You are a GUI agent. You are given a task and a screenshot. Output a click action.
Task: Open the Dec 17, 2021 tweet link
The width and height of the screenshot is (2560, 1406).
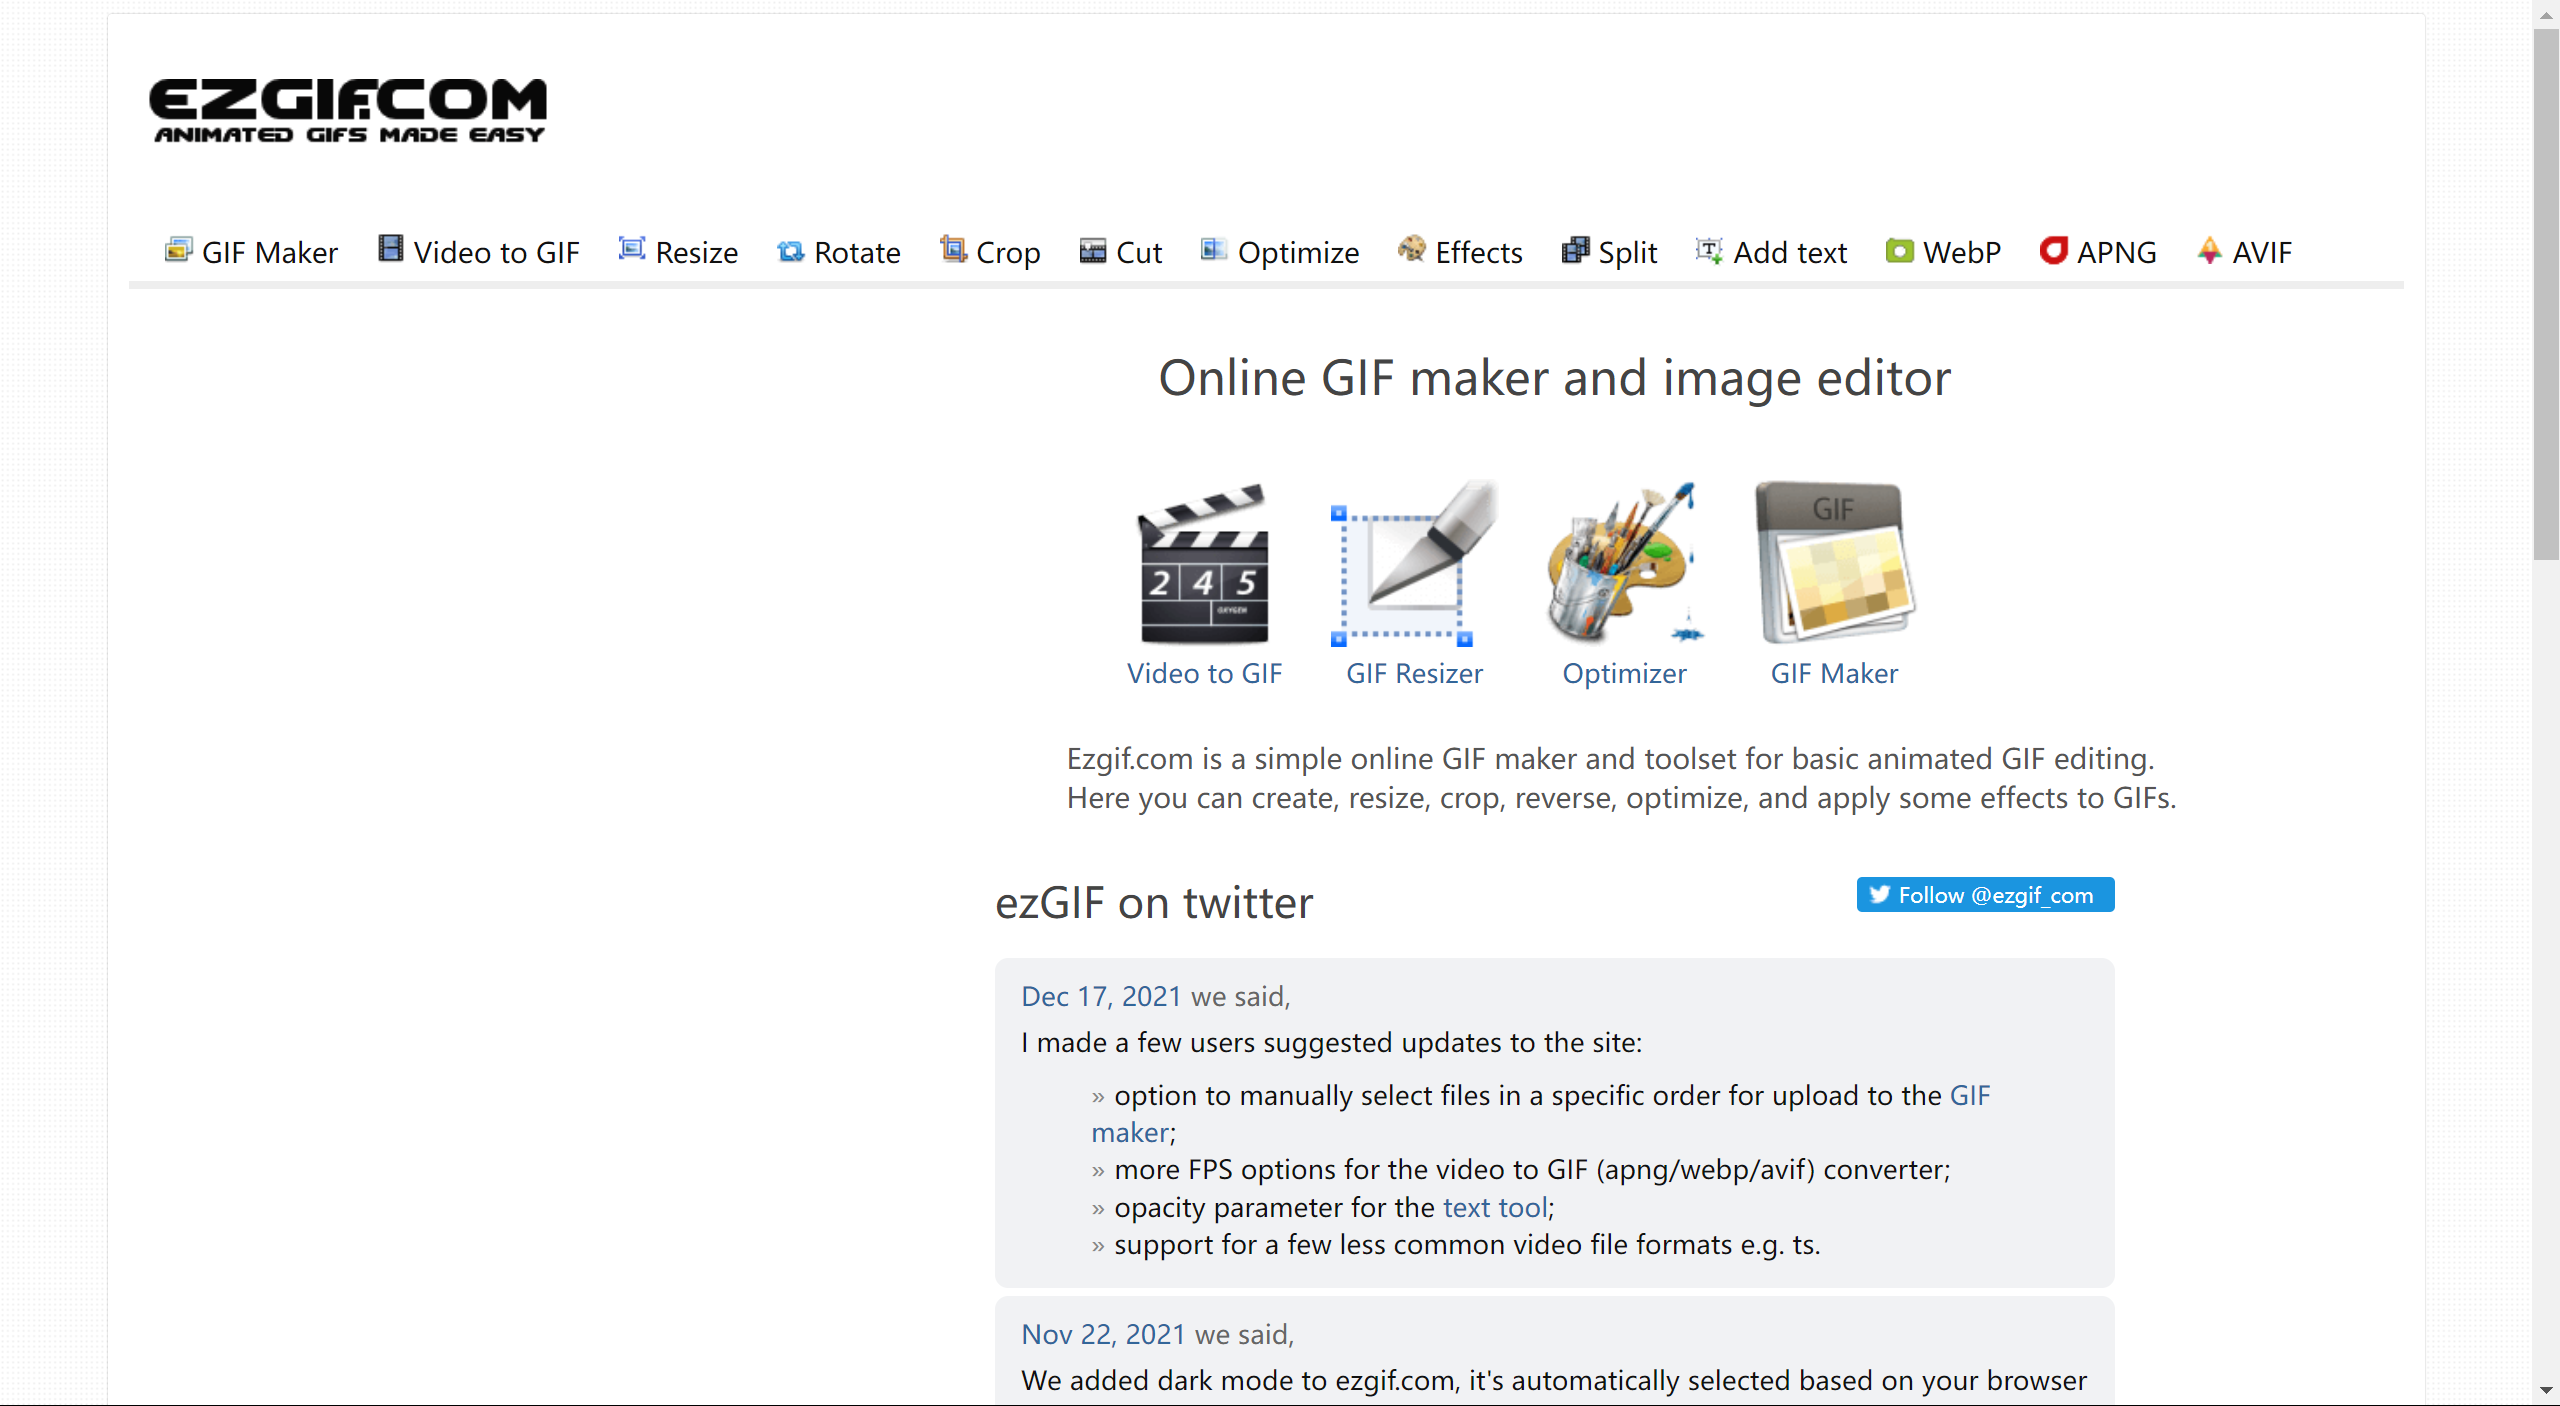pyautogui.click(x=1101, y=996)
